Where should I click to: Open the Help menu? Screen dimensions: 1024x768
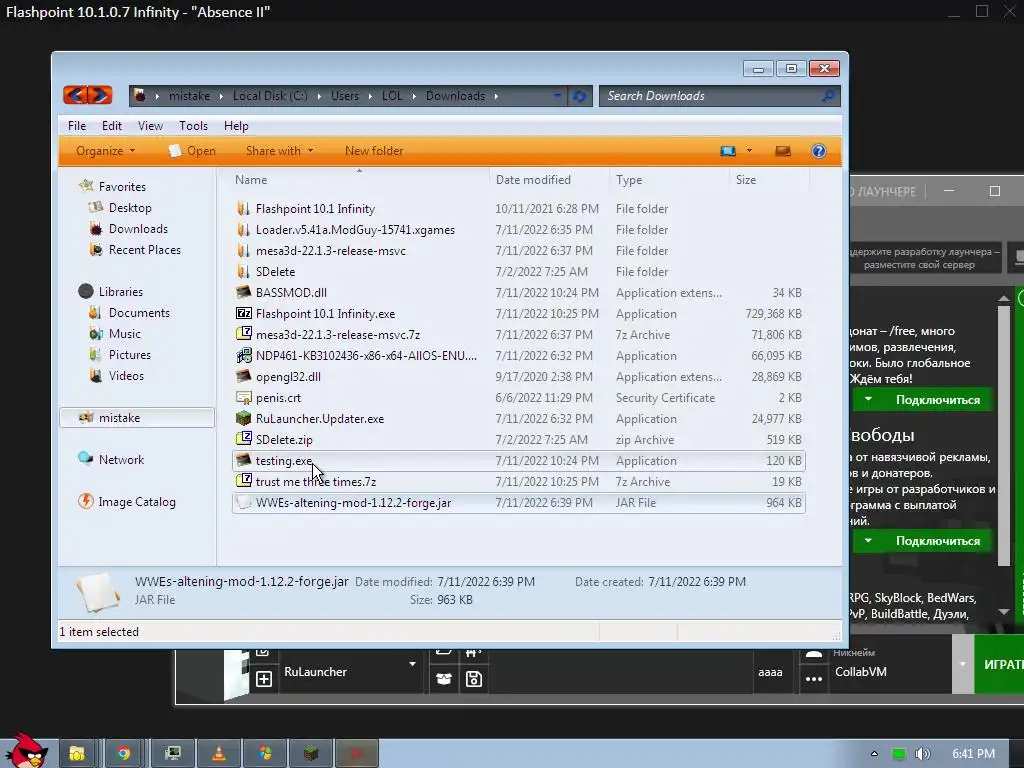(x=236, y=126)
